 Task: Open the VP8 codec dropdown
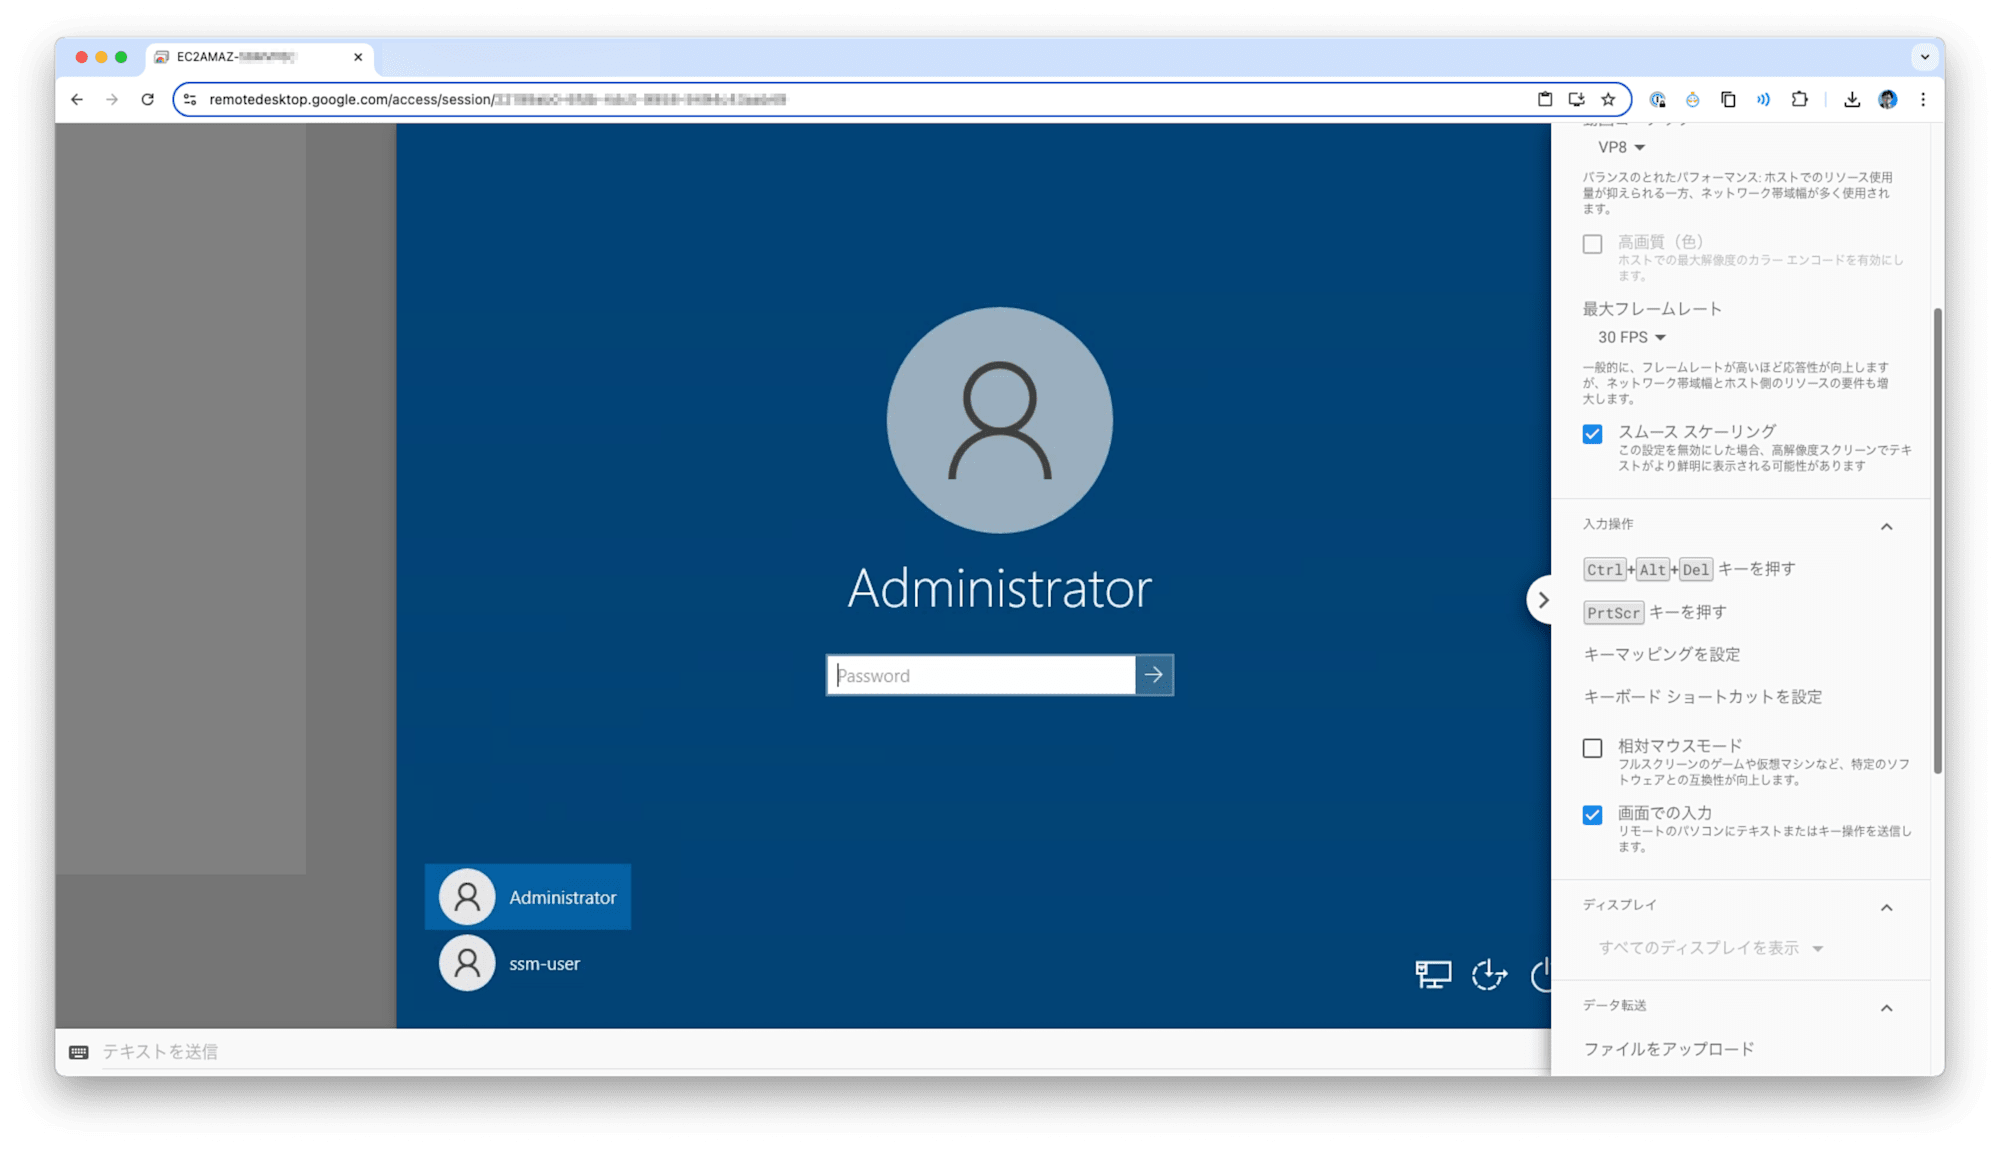coord(1621,147)
